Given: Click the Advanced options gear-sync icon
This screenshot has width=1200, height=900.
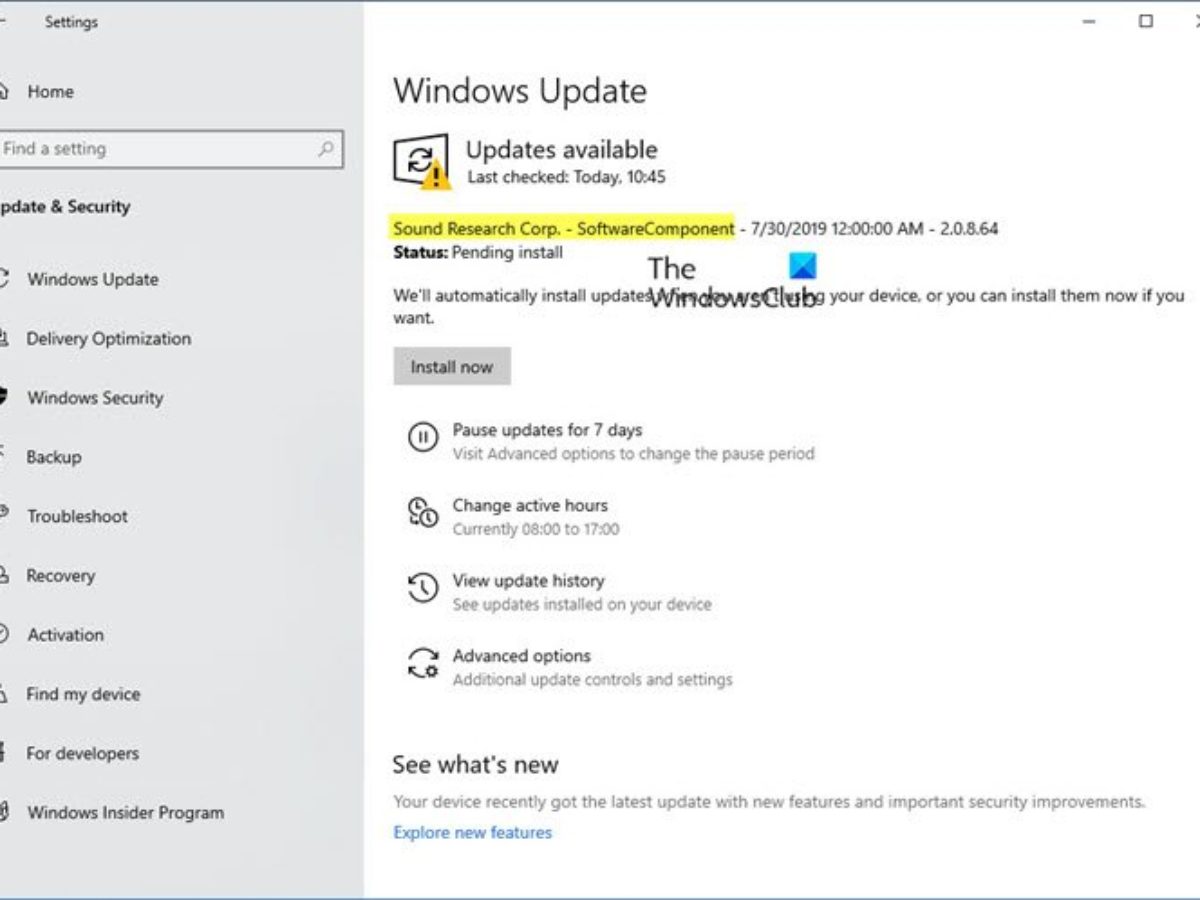Looking at the screenshot, I should [423, 662].
